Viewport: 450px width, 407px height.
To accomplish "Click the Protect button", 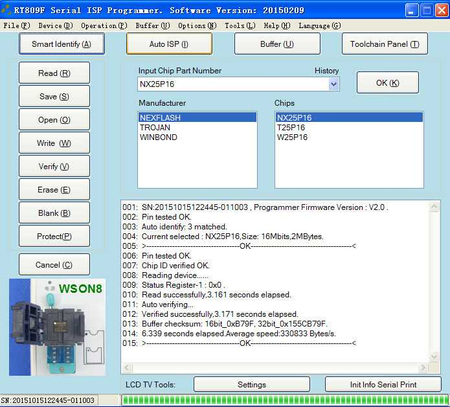I will click(x=54, y=236).
